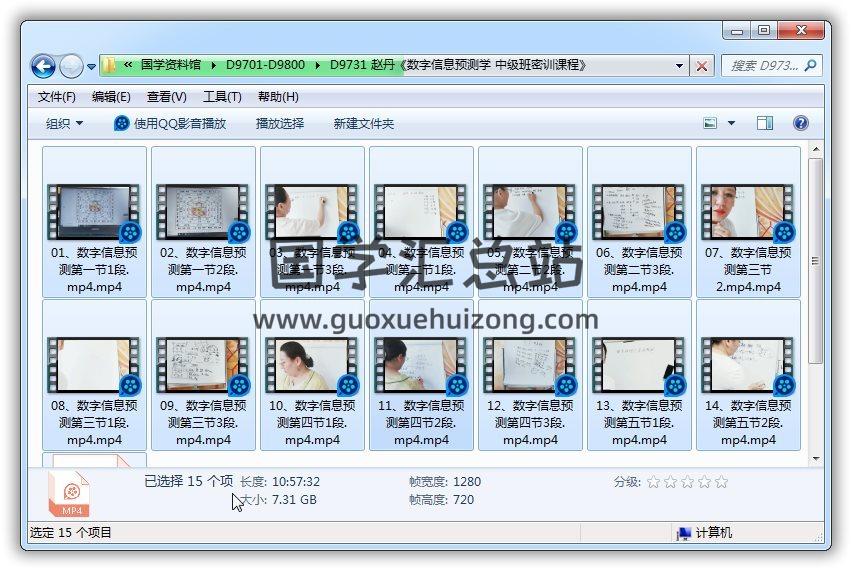Set the rating to five stars
Screen dimensions: 852x571
(x=721, y=482)
